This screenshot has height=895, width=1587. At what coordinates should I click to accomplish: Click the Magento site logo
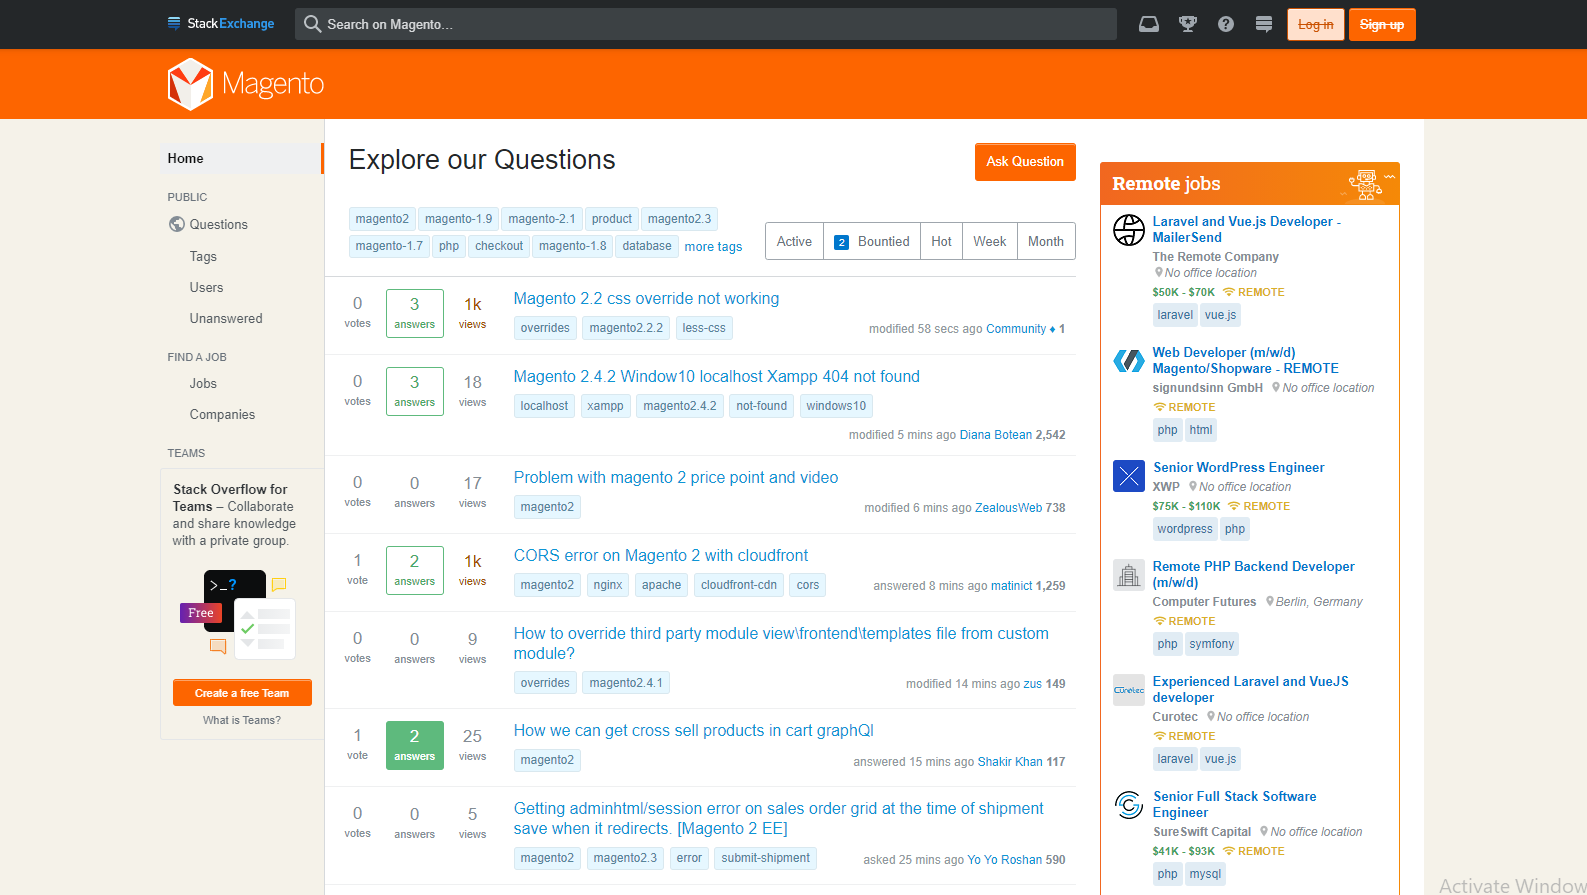point(246,84)
